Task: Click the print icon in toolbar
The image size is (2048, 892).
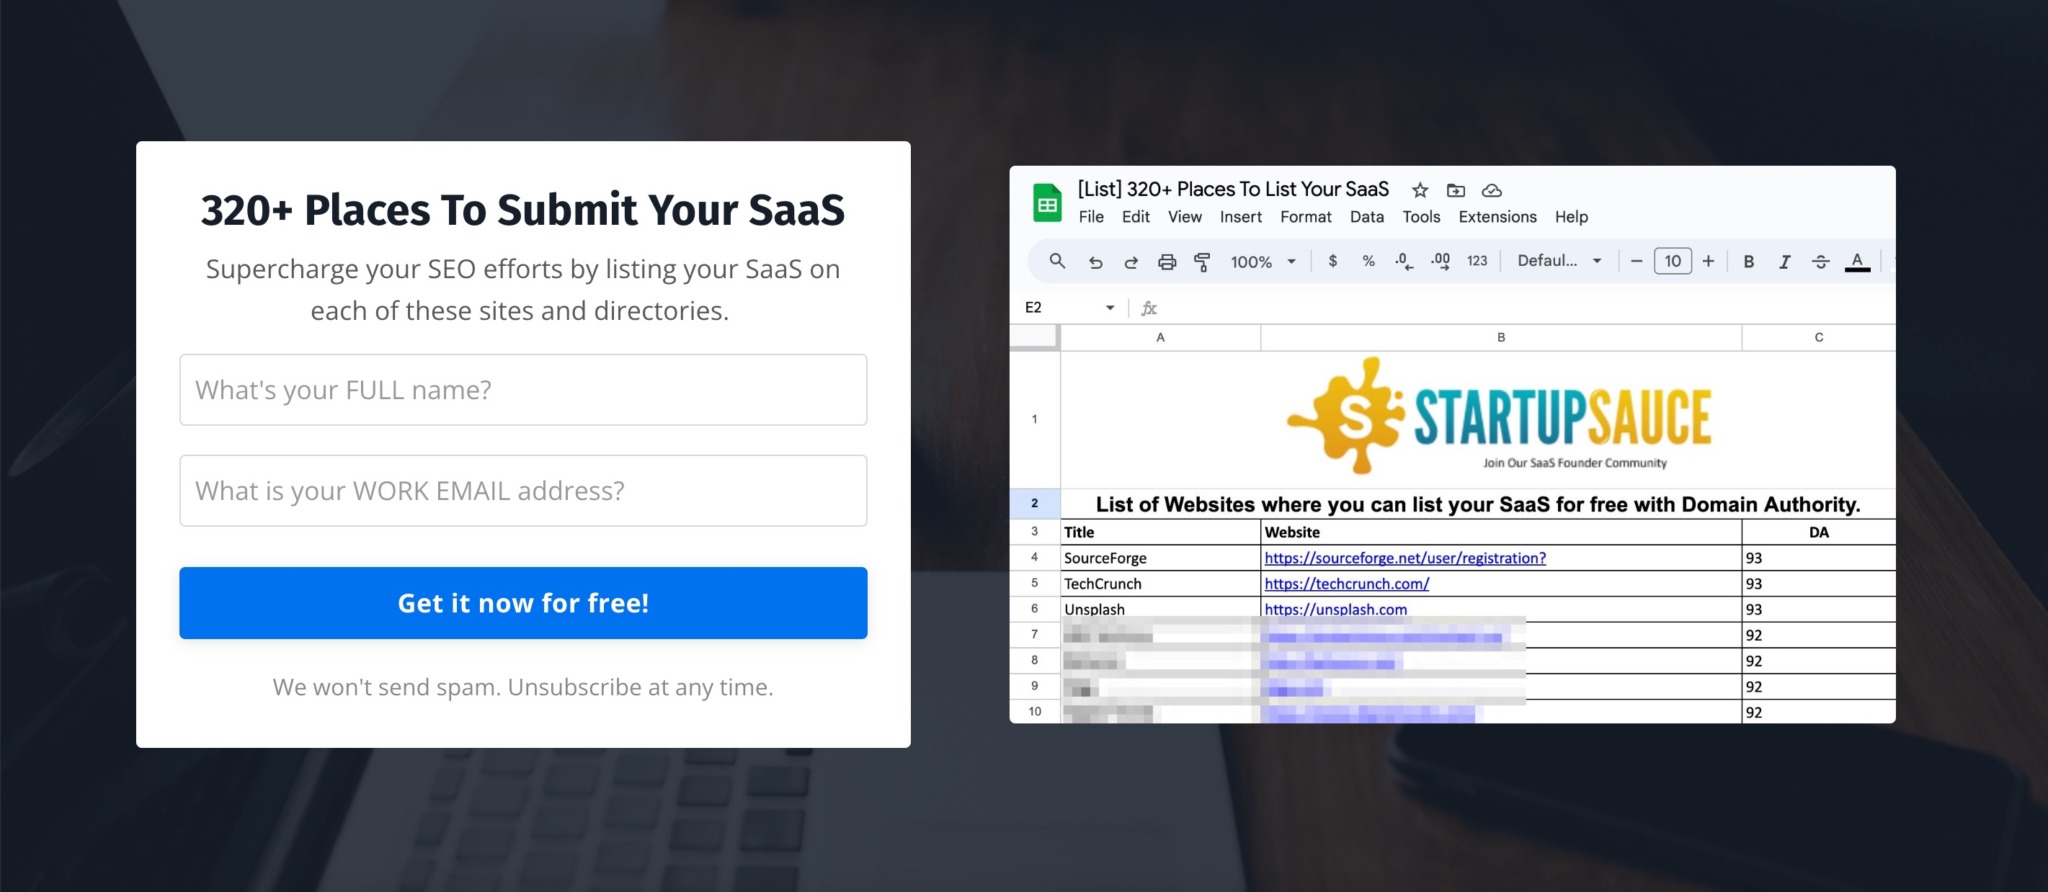Action: tap(1167, 262)
